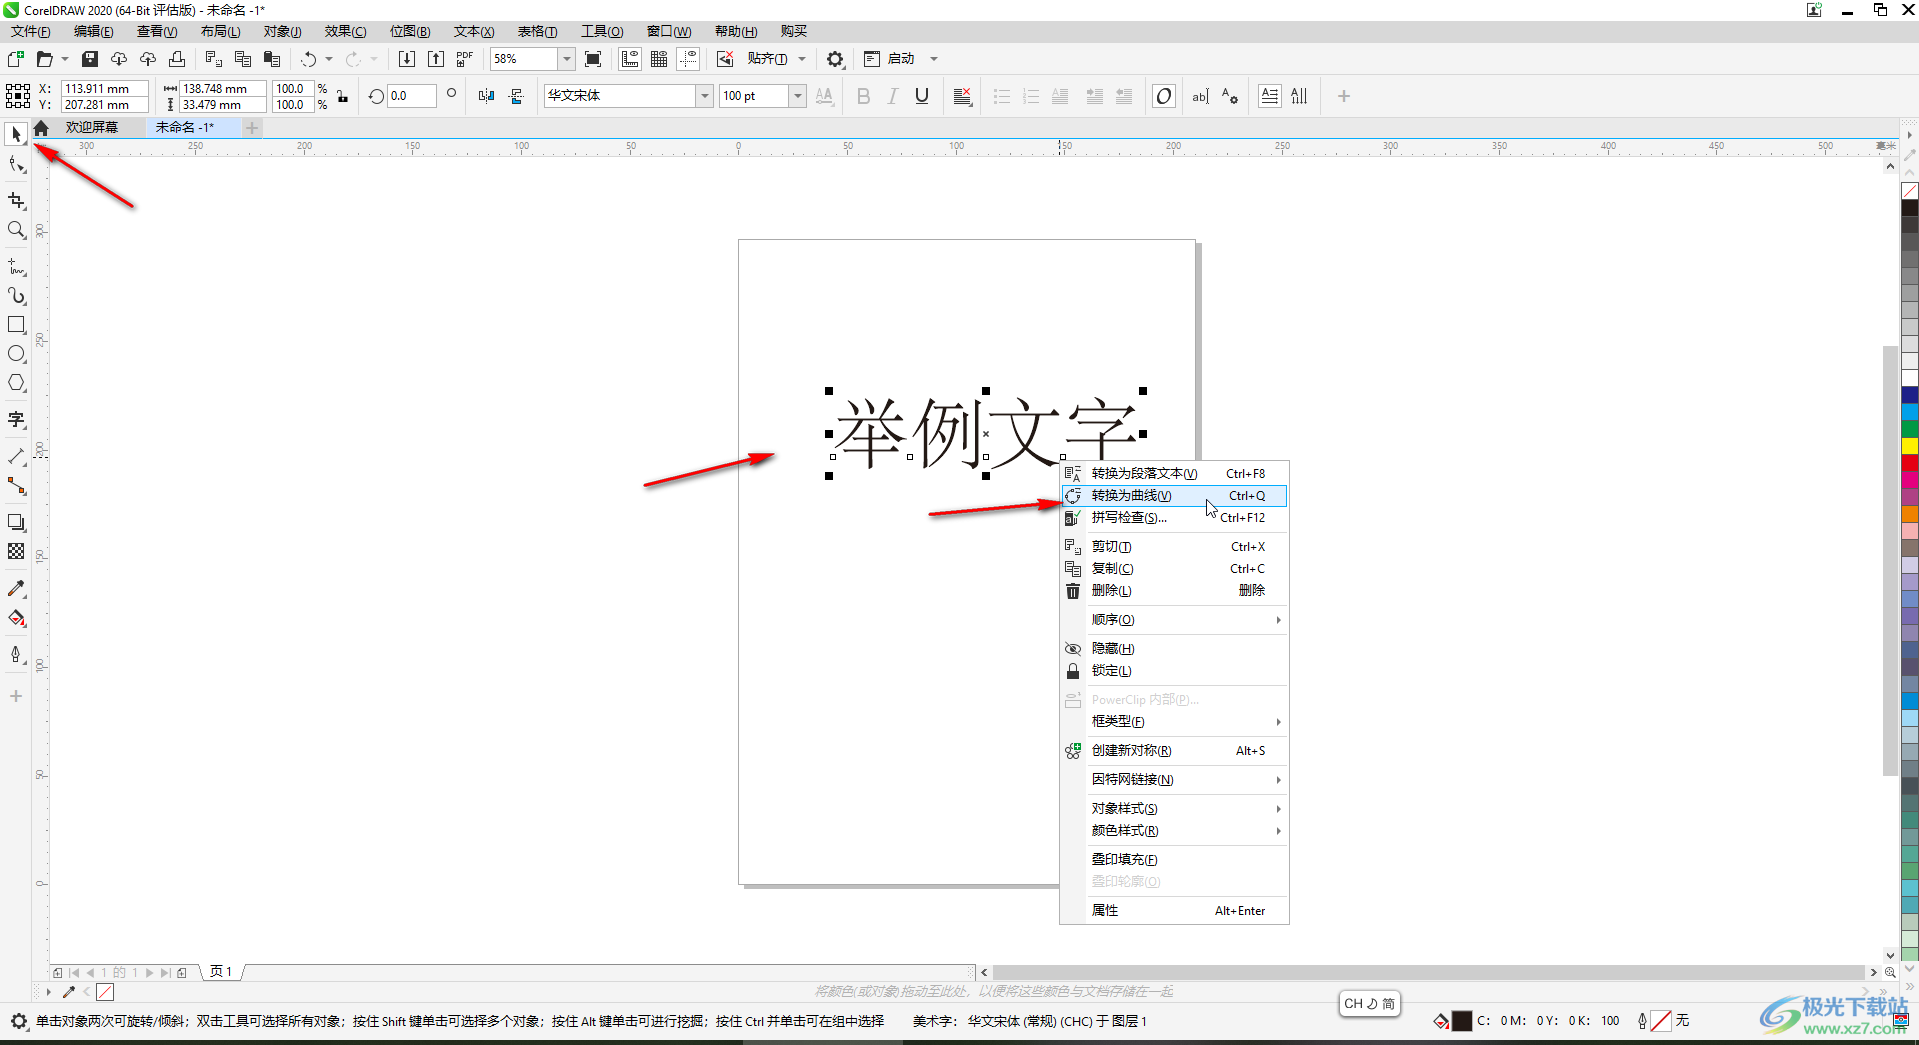Screen dimensions: 1919x1045
Task: Toggle Bold formatting
Action: pyautogui.click(x=864, y=96)
